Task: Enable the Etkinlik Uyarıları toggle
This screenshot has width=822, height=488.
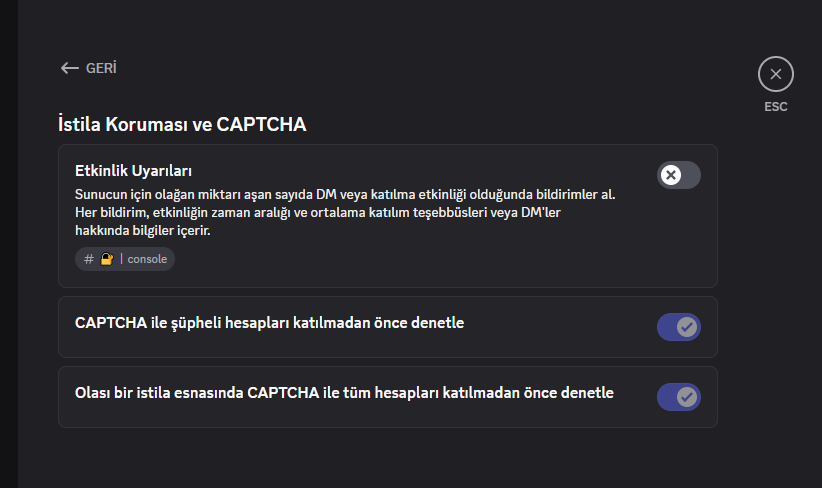Action: coord(678,175)
